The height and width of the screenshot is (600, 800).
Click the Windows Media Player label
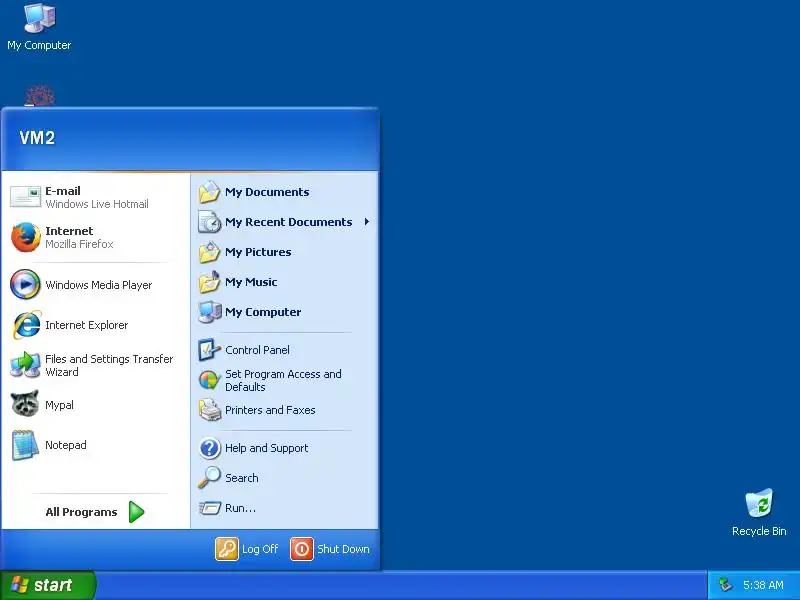pyautogui.click(x=98, y=285)
